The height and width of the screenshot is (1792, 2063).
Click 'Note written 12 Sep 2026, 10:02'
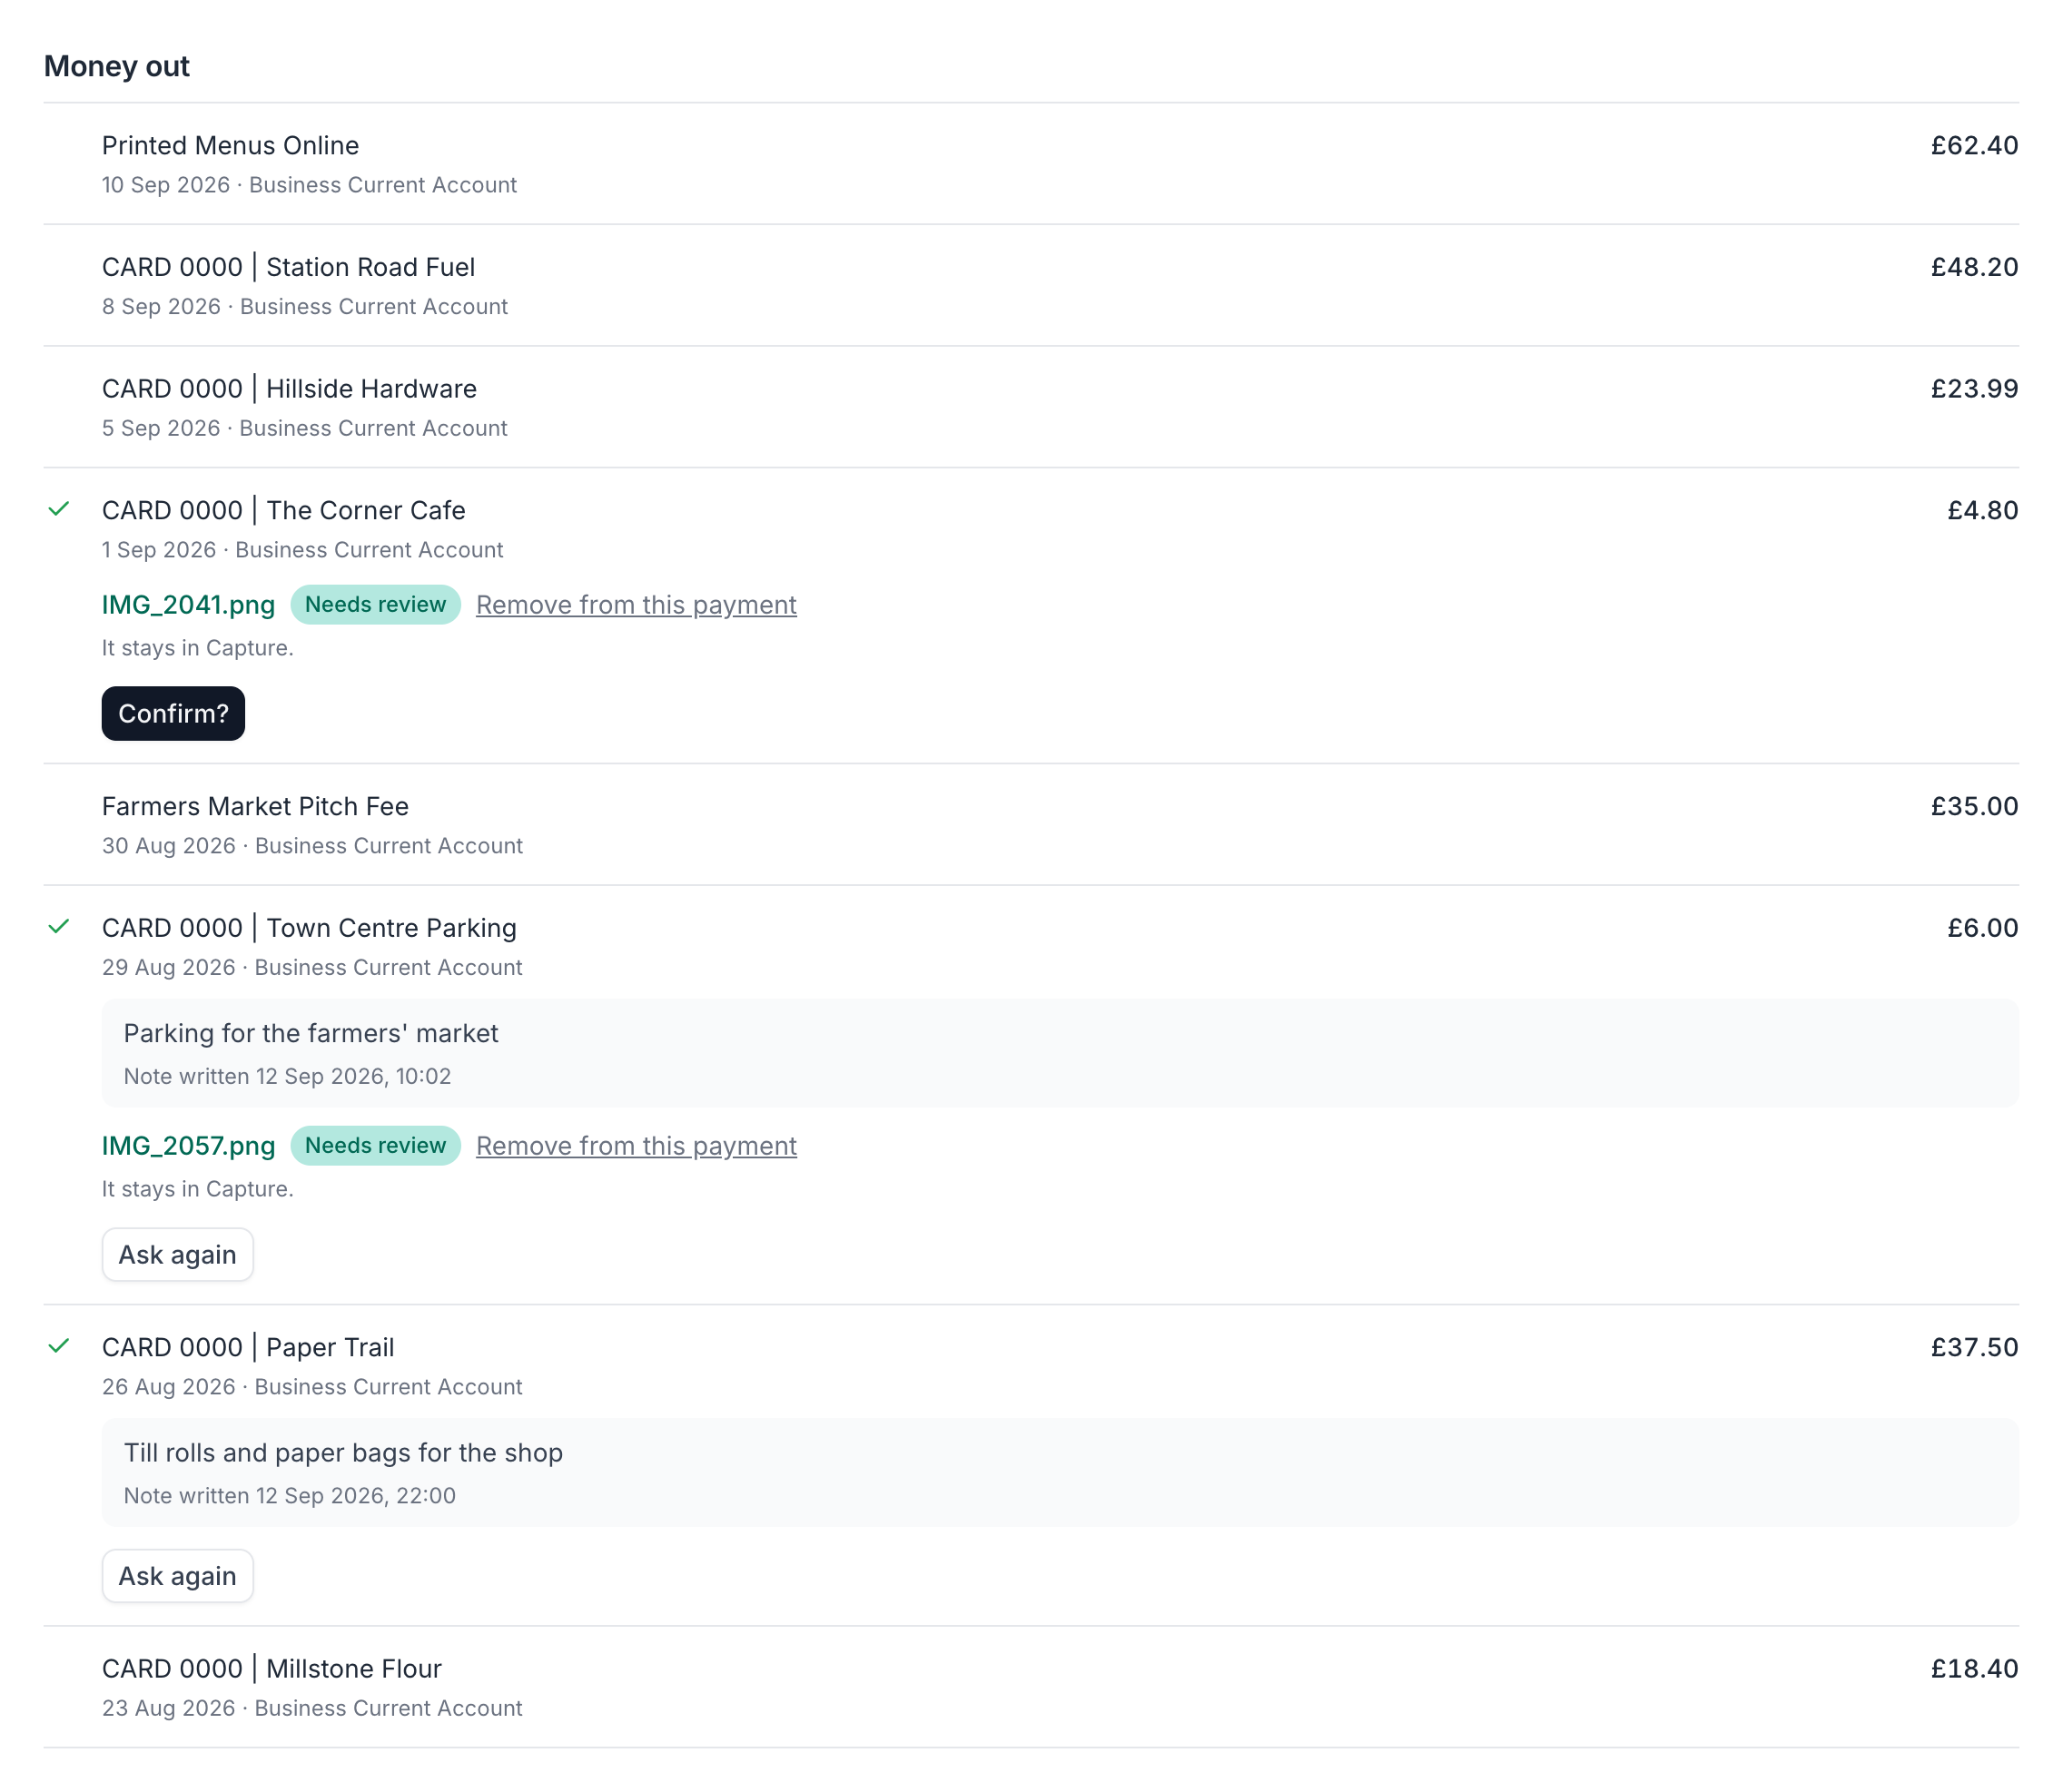[x=287, y=1077]
